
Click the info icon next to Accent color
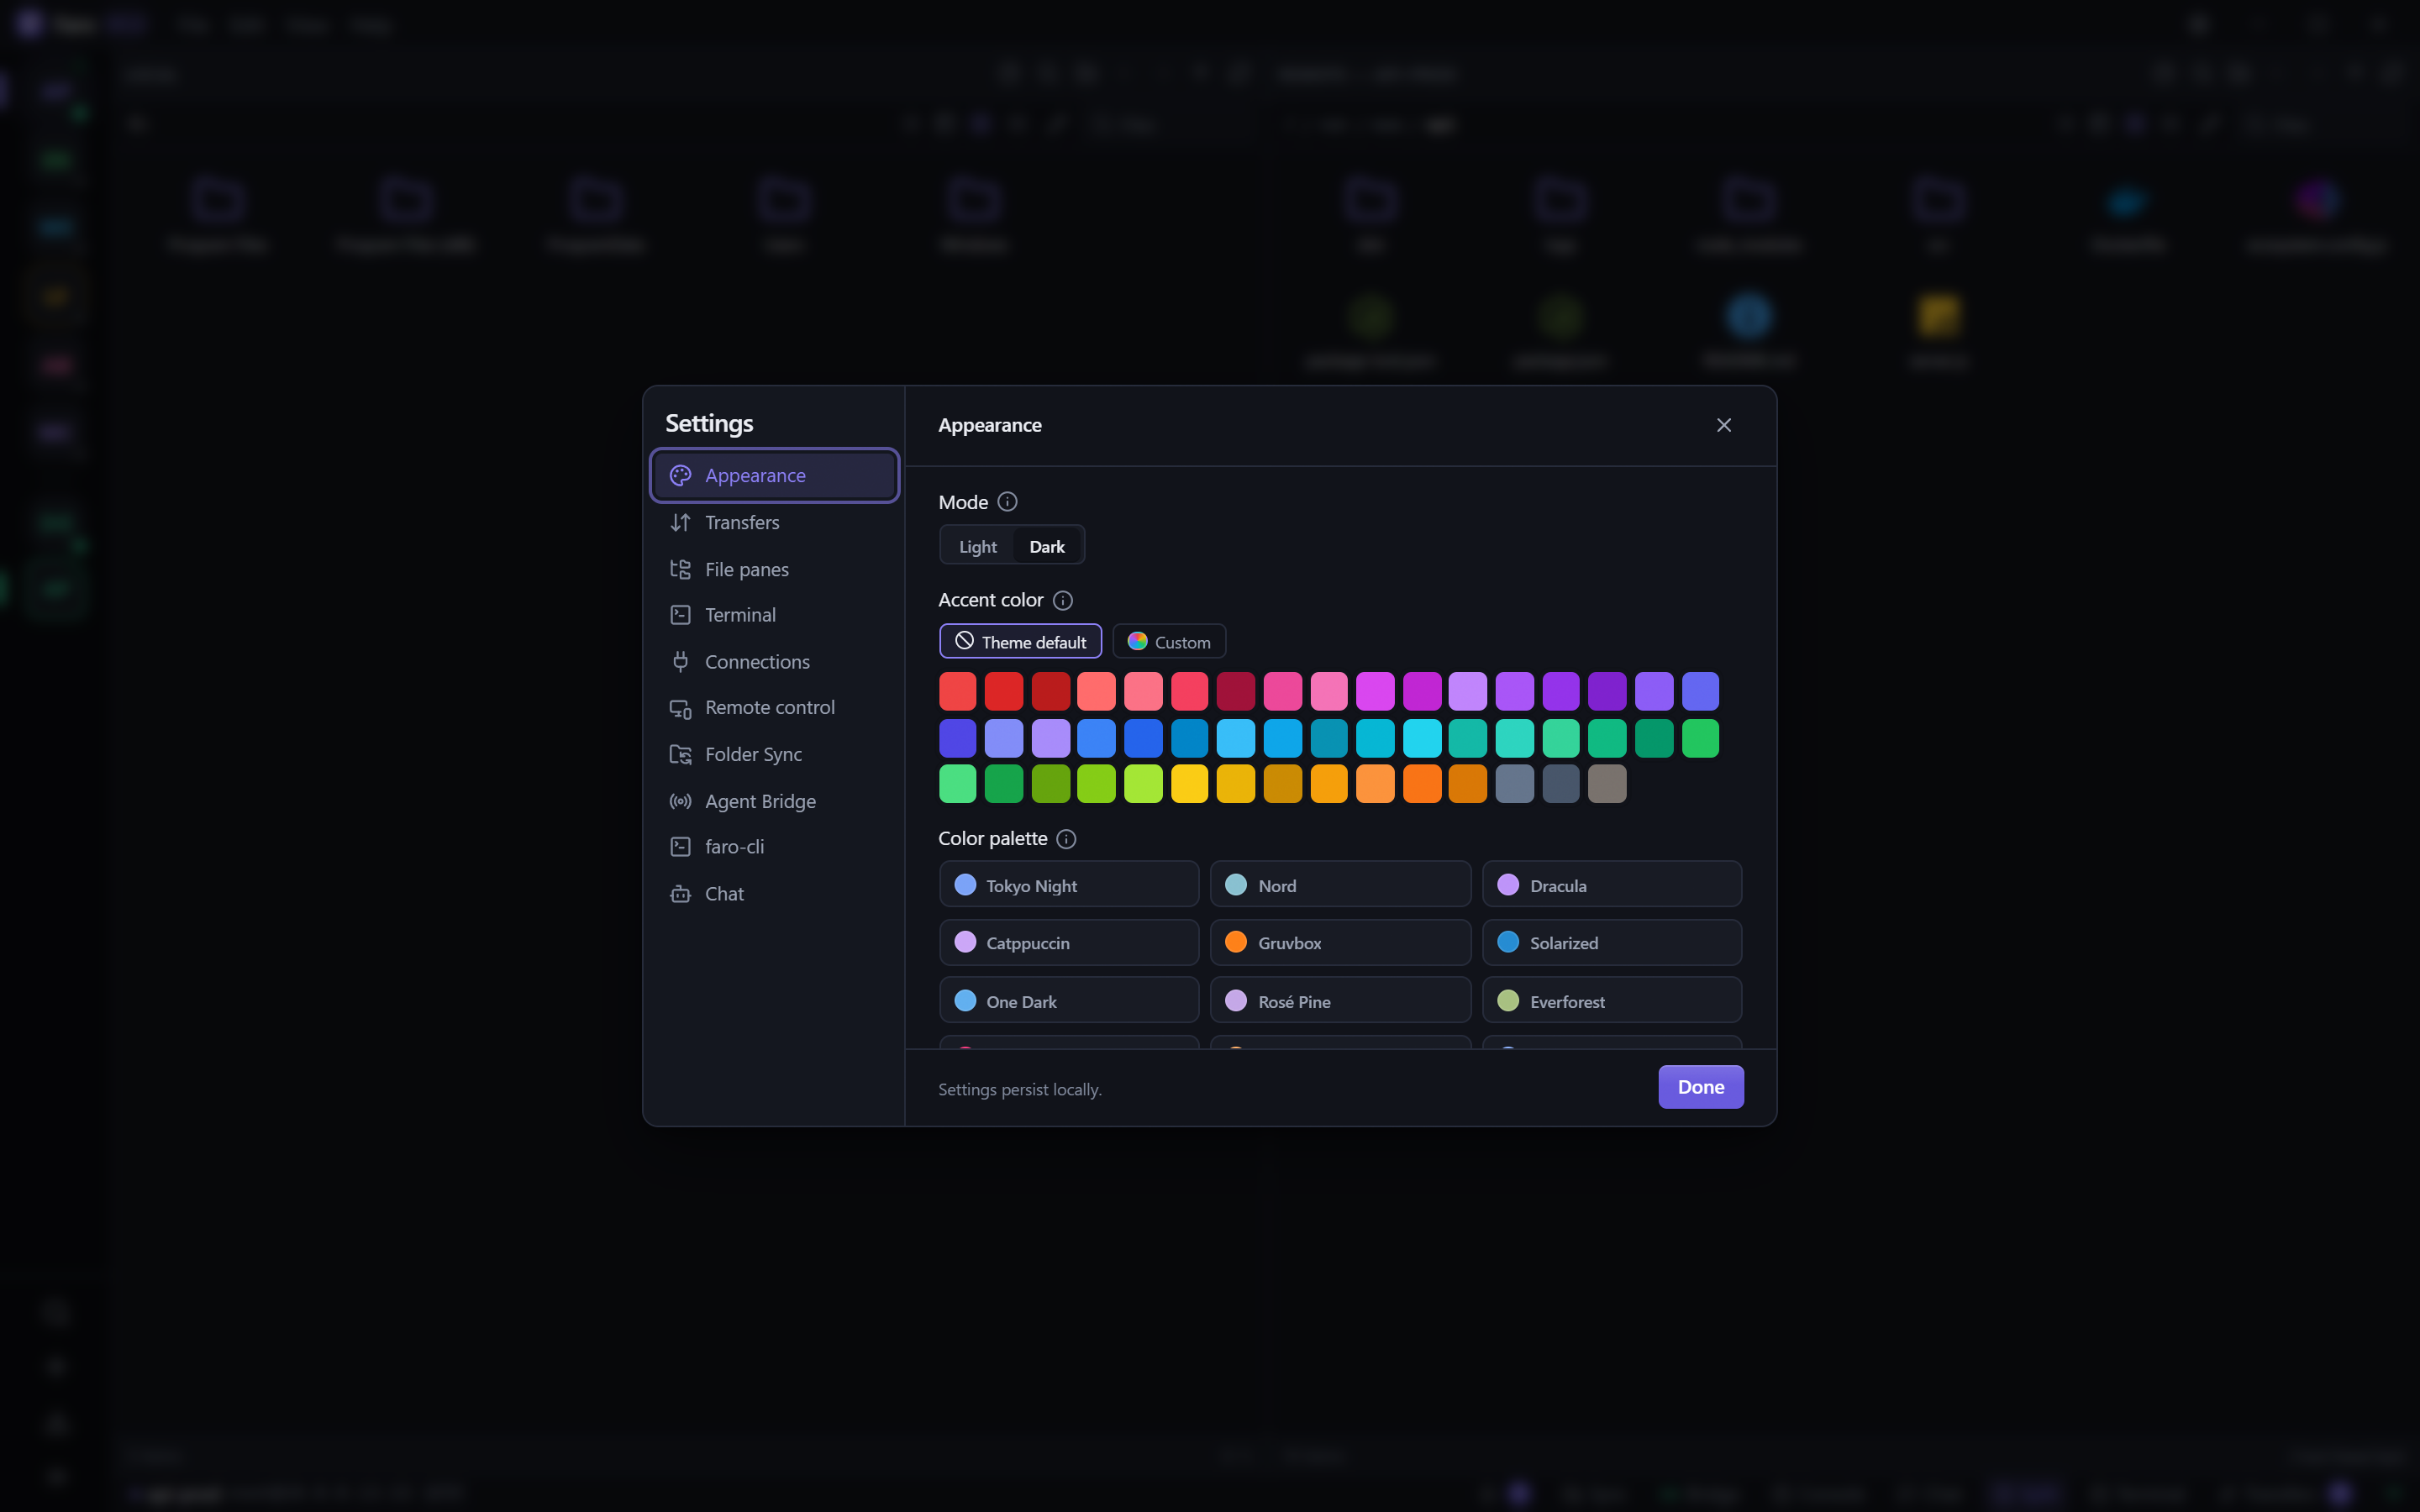(x=1063, y=600)
